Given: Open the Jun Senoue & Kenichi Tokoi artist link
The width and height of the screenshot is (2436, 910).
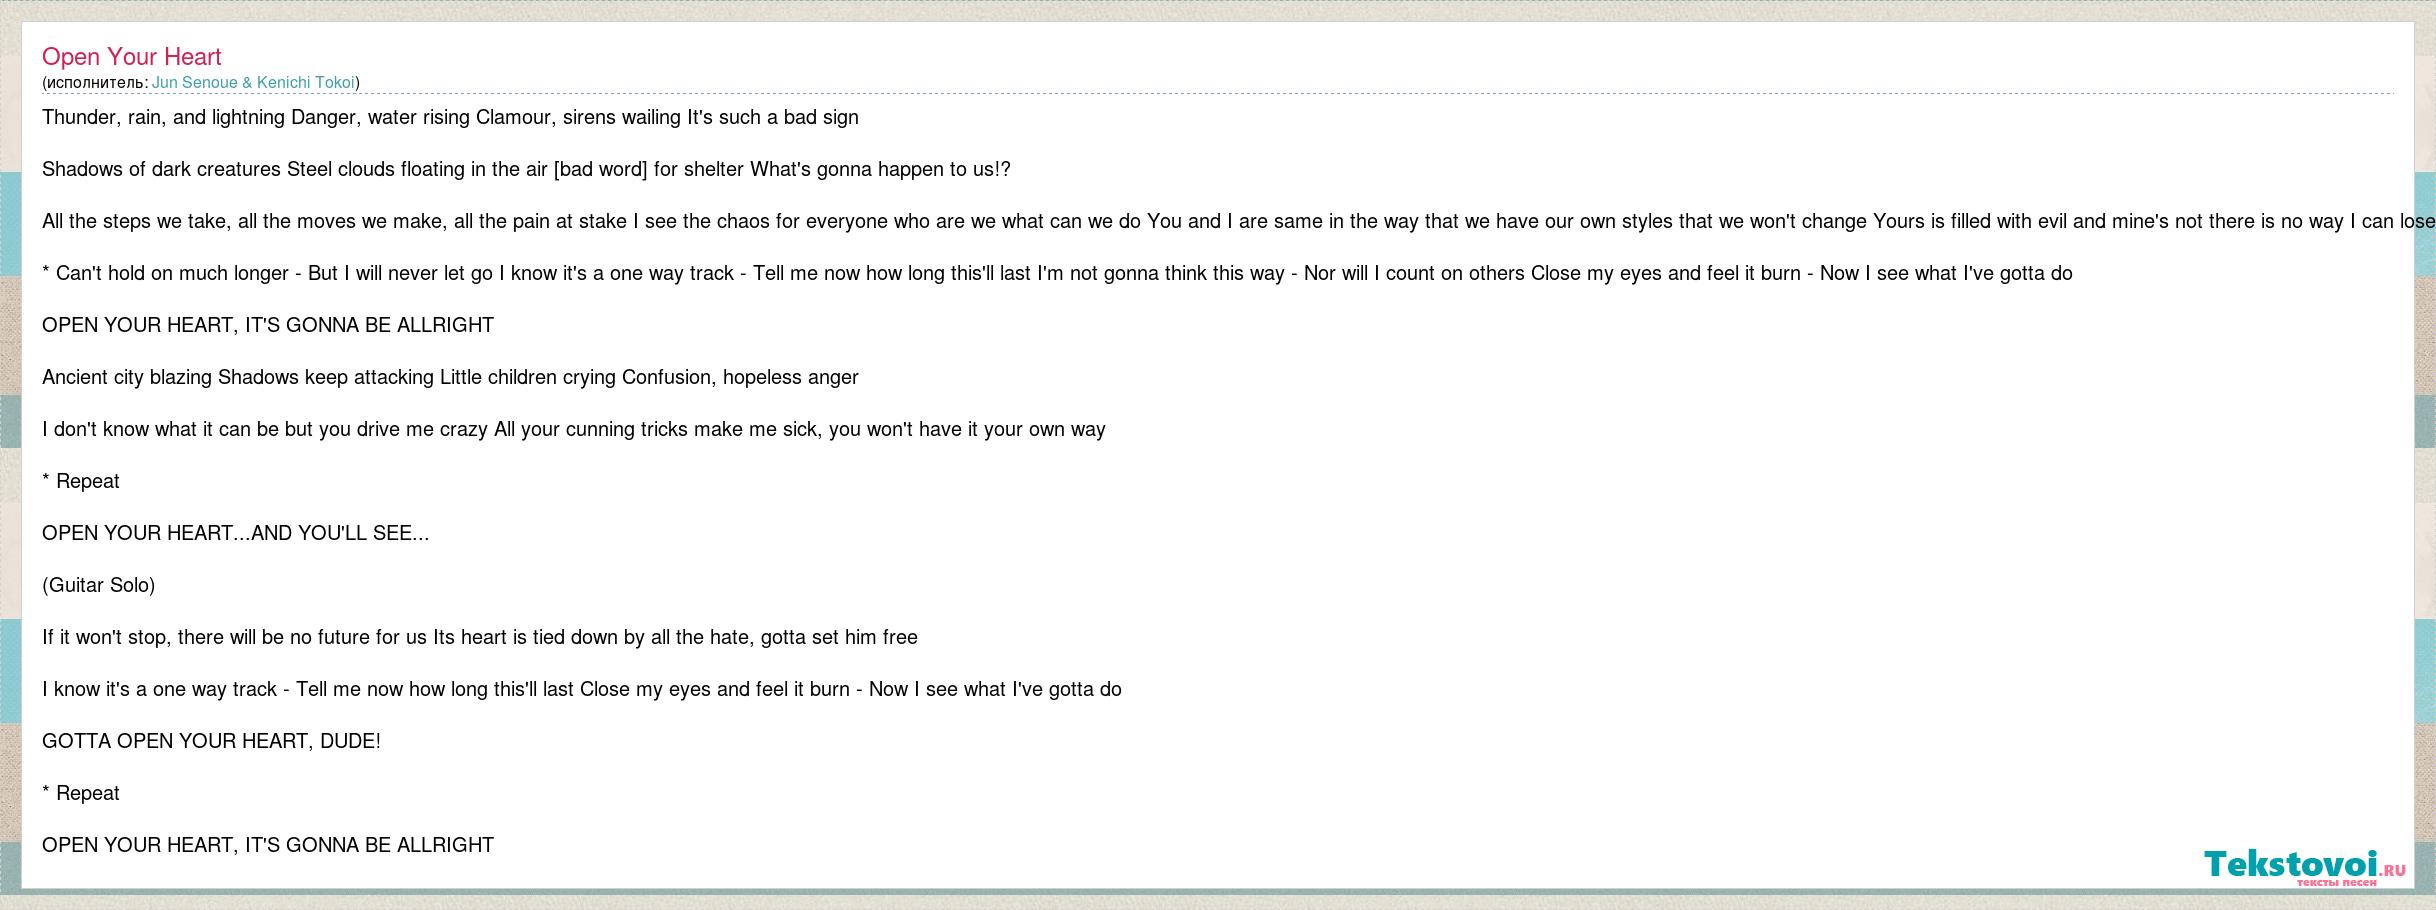Looking at the screenshot, I should point(254,83).
